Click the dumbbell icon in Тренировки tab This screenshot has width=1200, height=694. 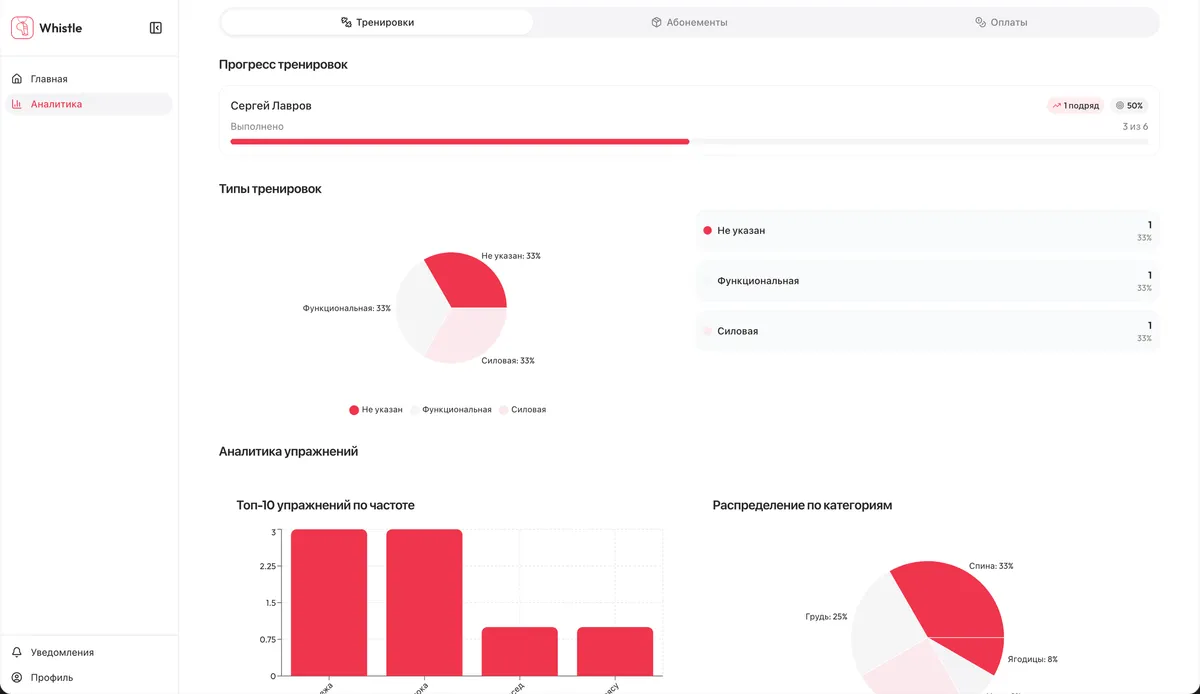346,22
